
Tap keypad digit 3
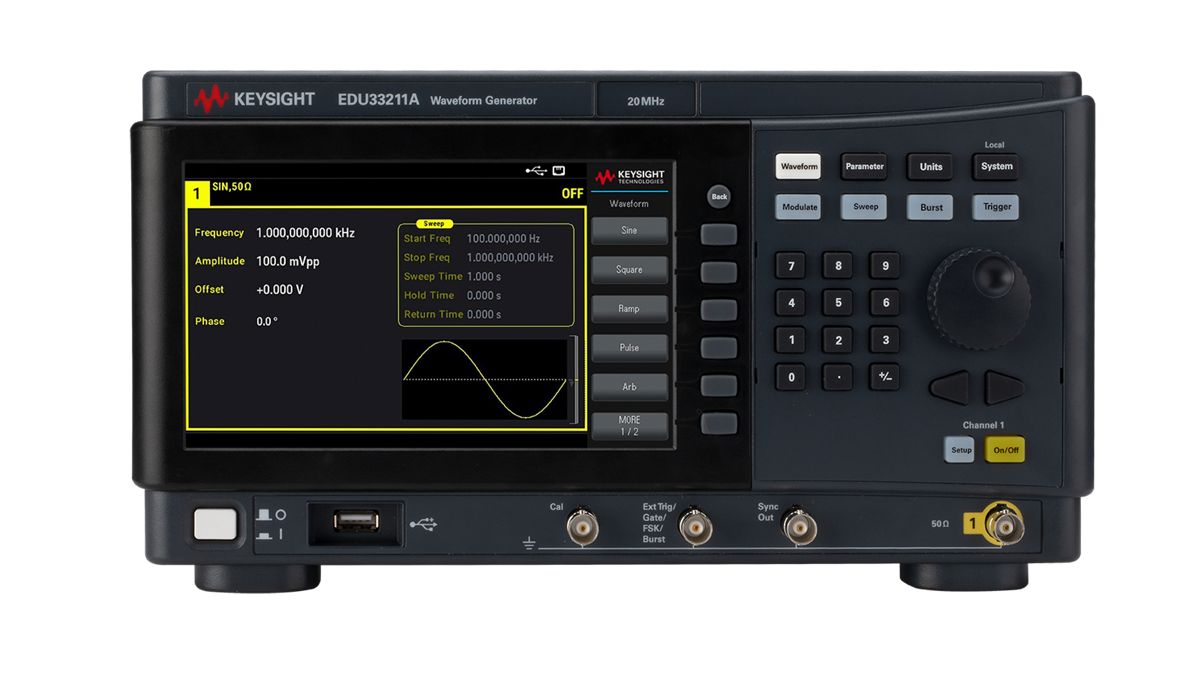(885, 340)
